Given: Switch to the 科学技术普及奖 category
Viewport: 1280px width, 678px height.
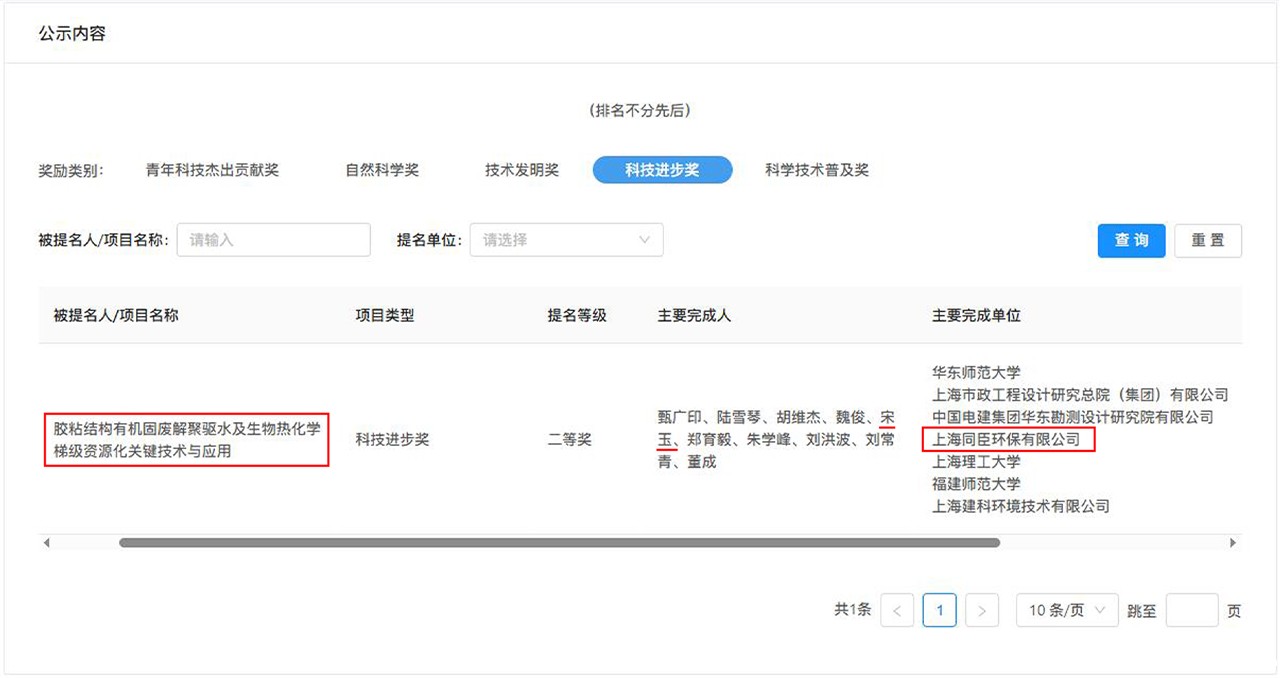Looking at the screenshot, I should tap(817, 170).
